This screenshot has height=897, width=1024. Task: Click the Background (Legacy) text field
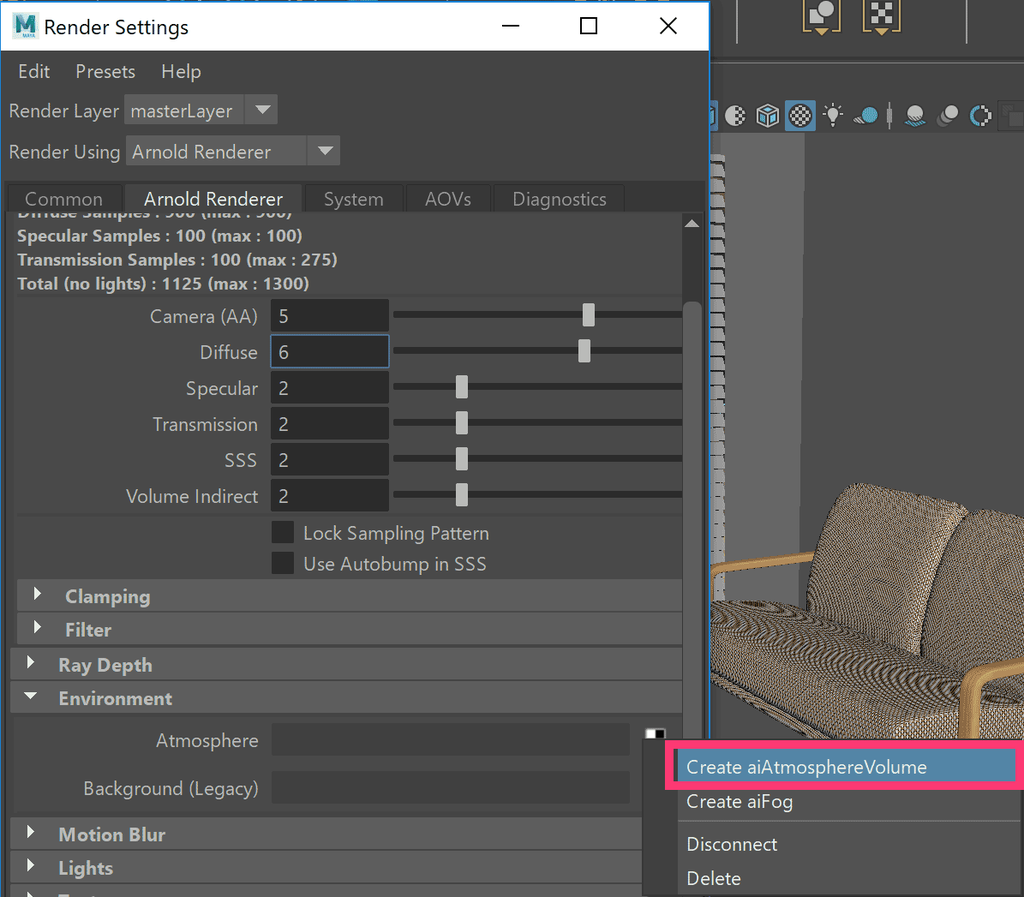coord(451,787)
